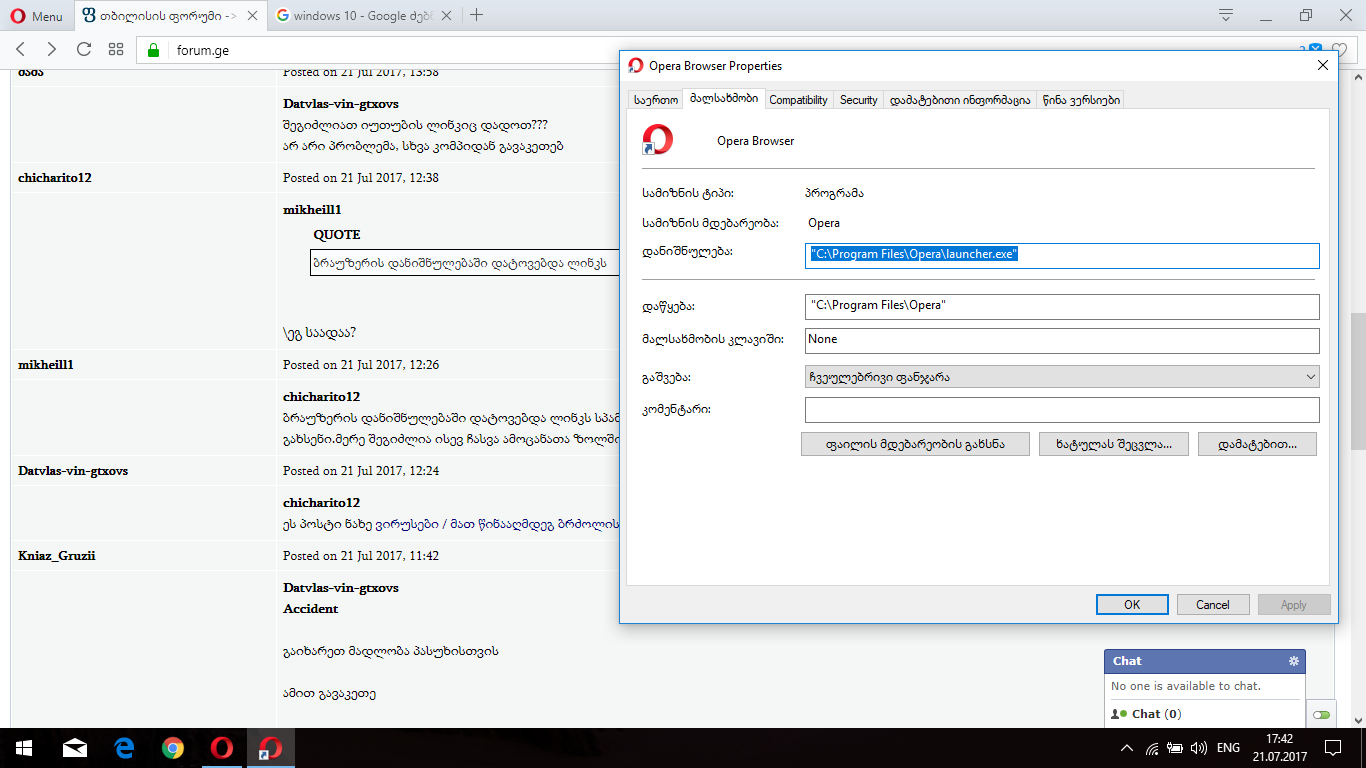Toggle the green chat availability switch
The height and width of the screenshot is (768, 1366).
(1321, 715)
